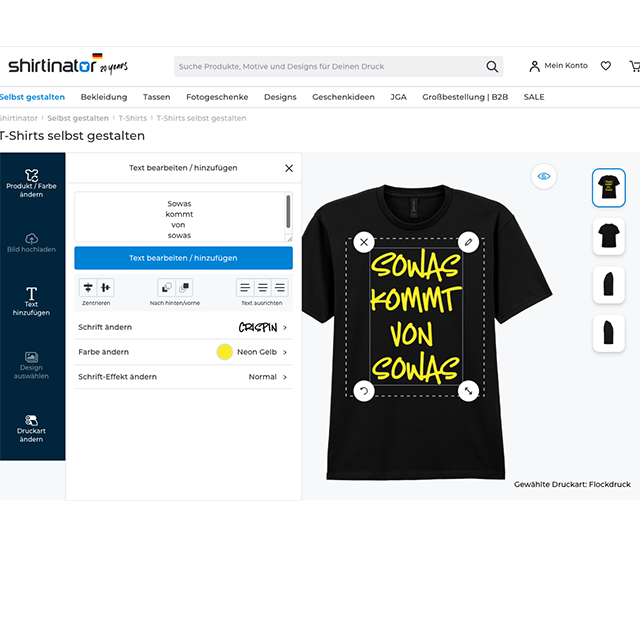This screenshot has height=640, width=640.
Task: Click the search magnifier icon
Action: click(x=492, y=67)
